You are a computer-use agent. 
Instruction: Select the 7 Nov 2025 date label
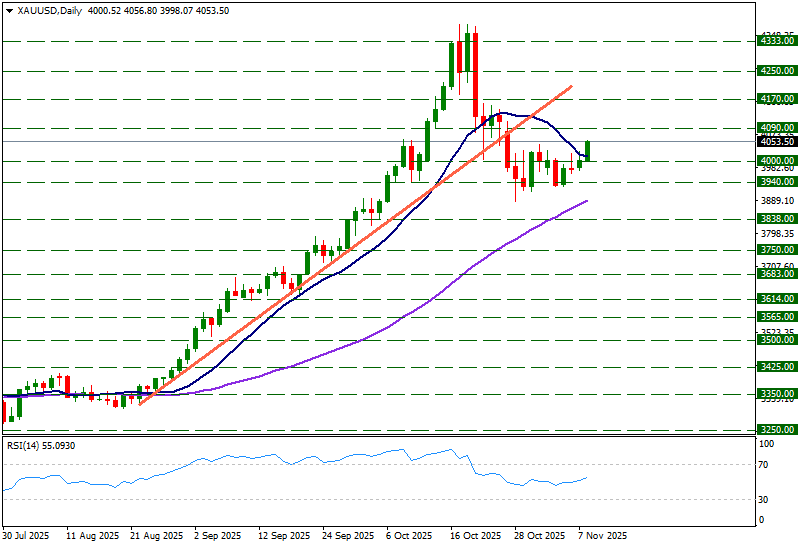(599, 536)
